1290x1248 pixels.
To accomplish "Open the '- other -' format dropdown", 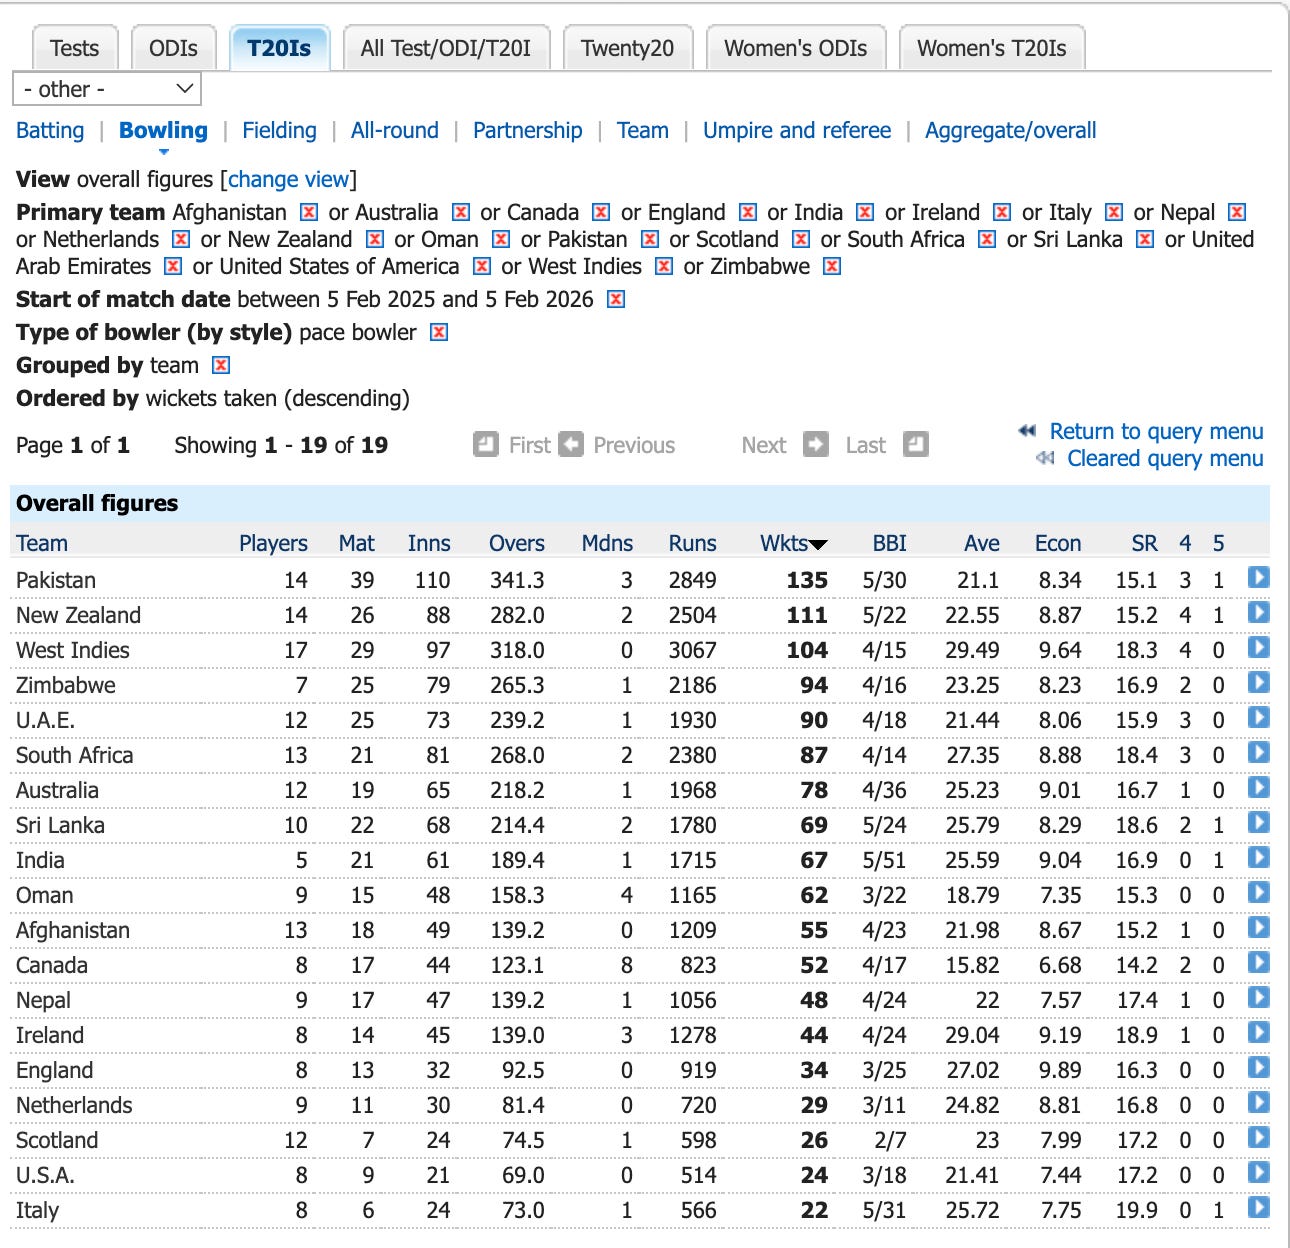I will 107,89.
